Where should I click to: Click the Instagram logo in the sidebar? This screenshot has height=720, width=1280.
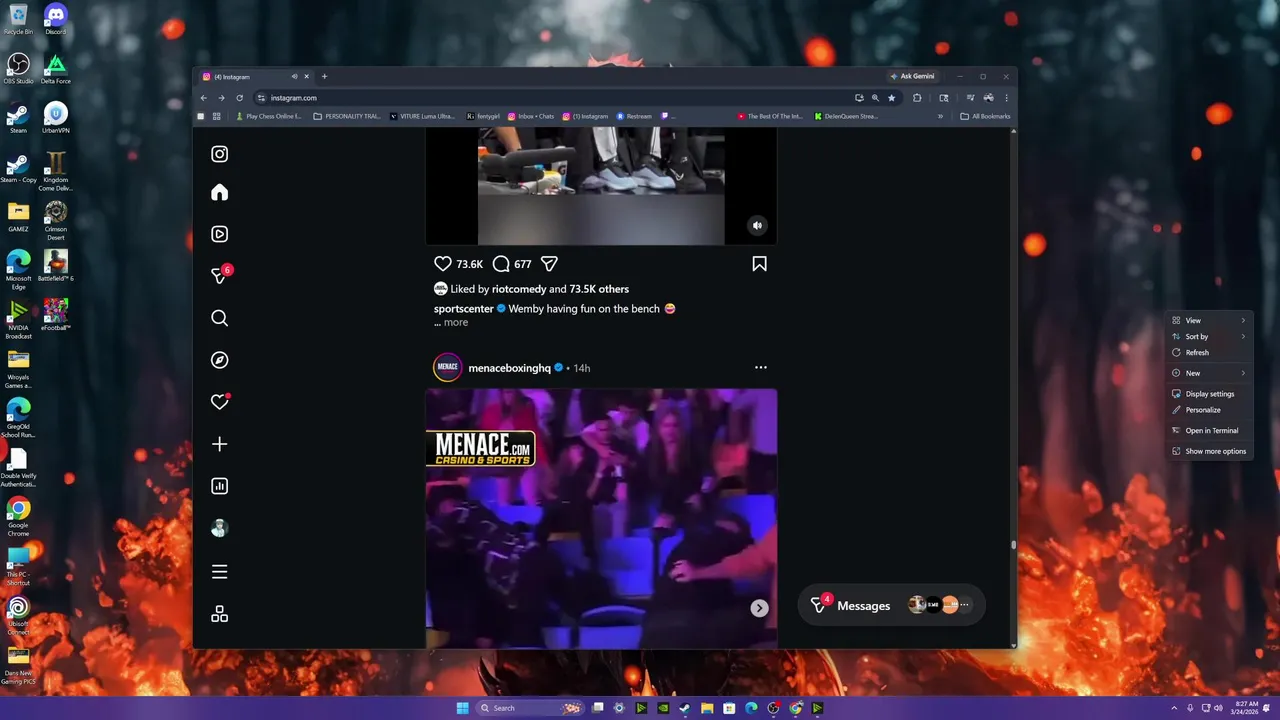(x=220, y=154)
